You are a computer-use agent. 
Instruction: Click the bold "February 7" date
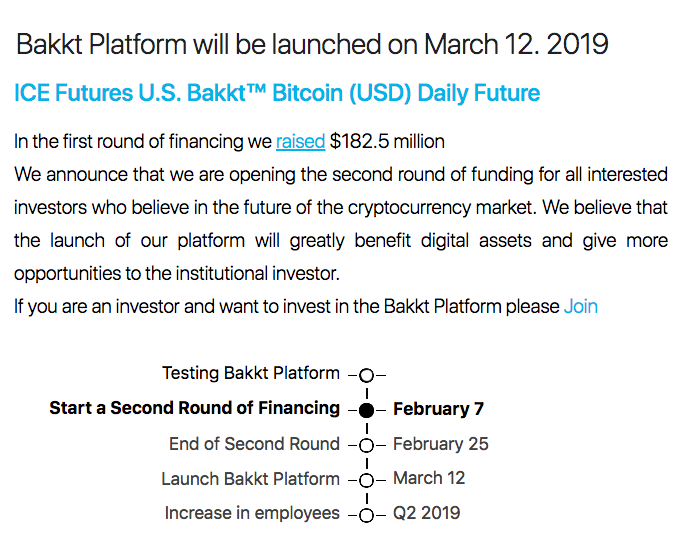[x=438, y=409]
